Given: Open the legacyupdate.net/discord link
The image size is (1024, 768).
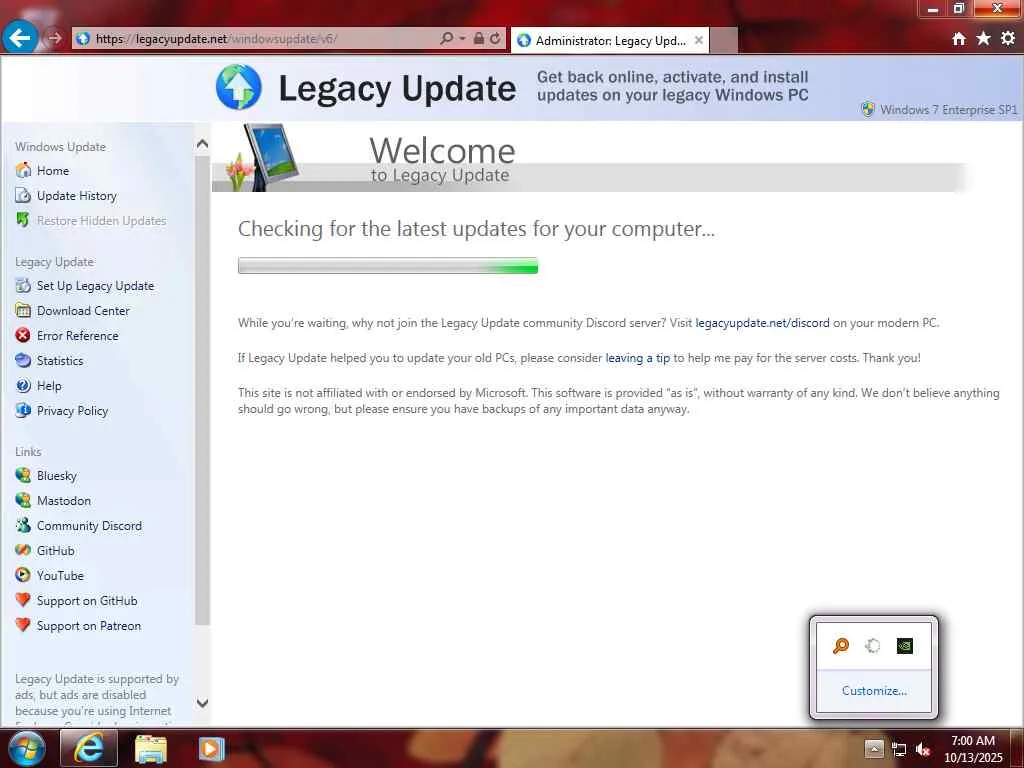Looking at the screenshot, I should pyautogui.click(x=762, y=323).
